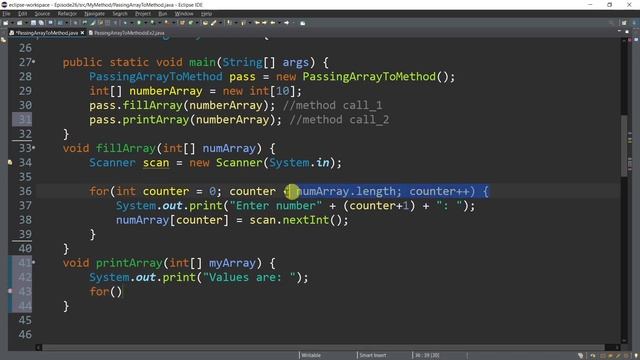The height and width of the screenshot is (360, 640).
Task: Click the cursor position status entry
Action: click(x=427, y=355)
